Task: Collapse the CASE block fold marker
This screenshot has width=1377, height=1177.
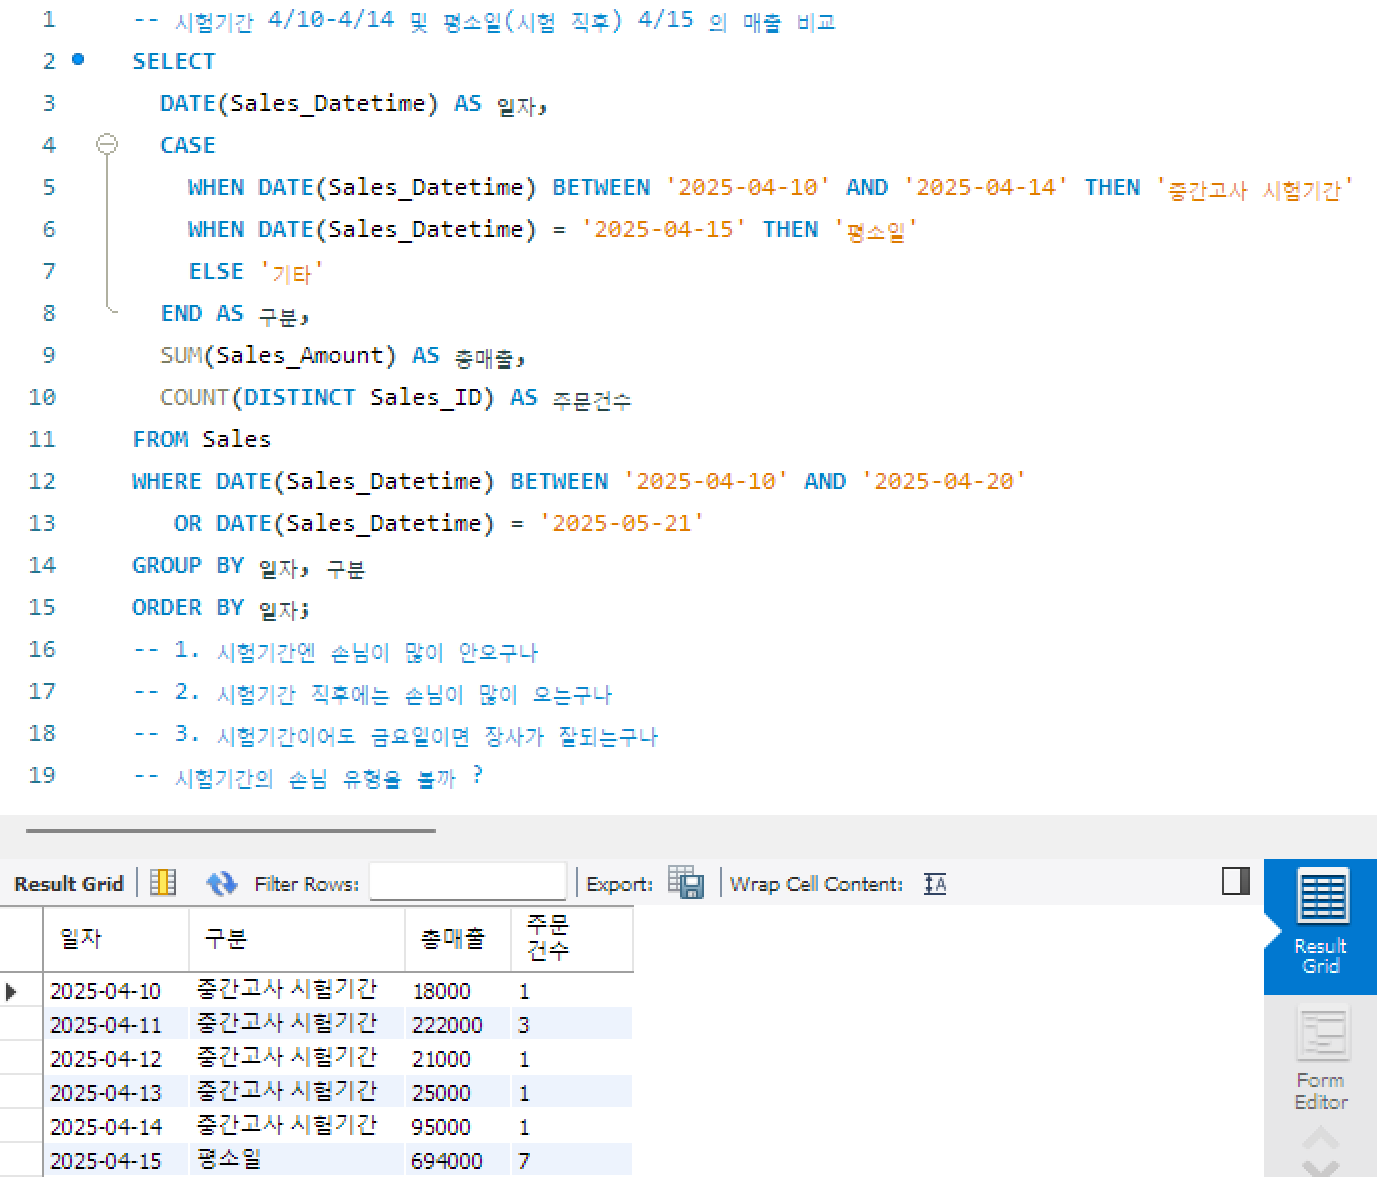Action: pyautogui.click(x=107, y=145)
